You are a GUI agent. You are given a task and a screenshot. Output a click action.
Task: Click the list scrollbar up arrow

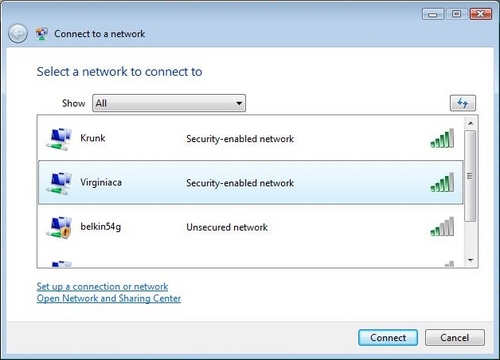pos(471,123)
